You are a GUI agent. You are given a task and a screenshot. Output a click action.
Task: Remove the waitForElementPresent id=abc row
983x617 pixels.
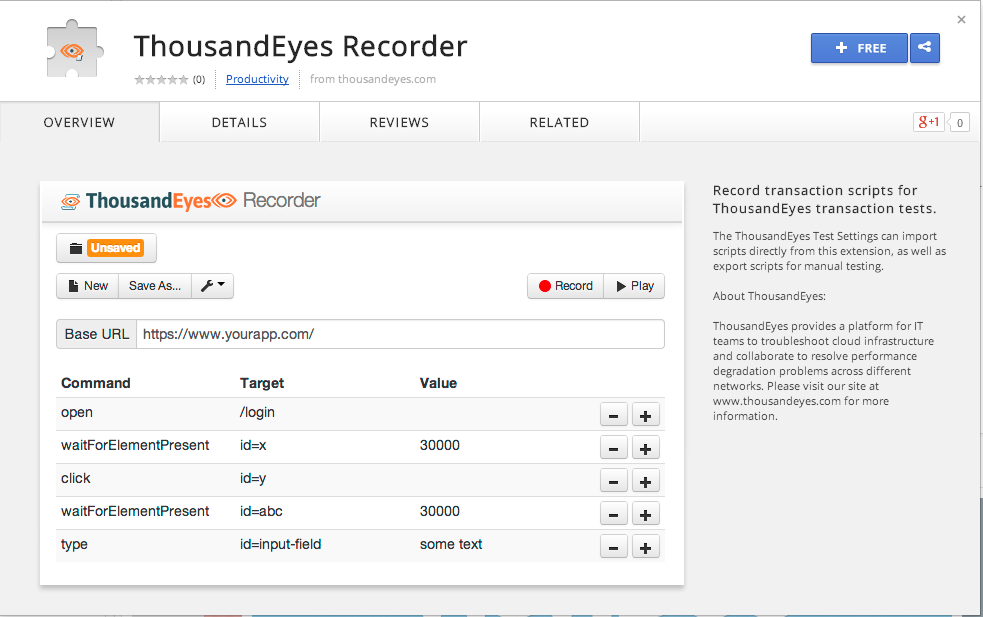click(614, 515)
